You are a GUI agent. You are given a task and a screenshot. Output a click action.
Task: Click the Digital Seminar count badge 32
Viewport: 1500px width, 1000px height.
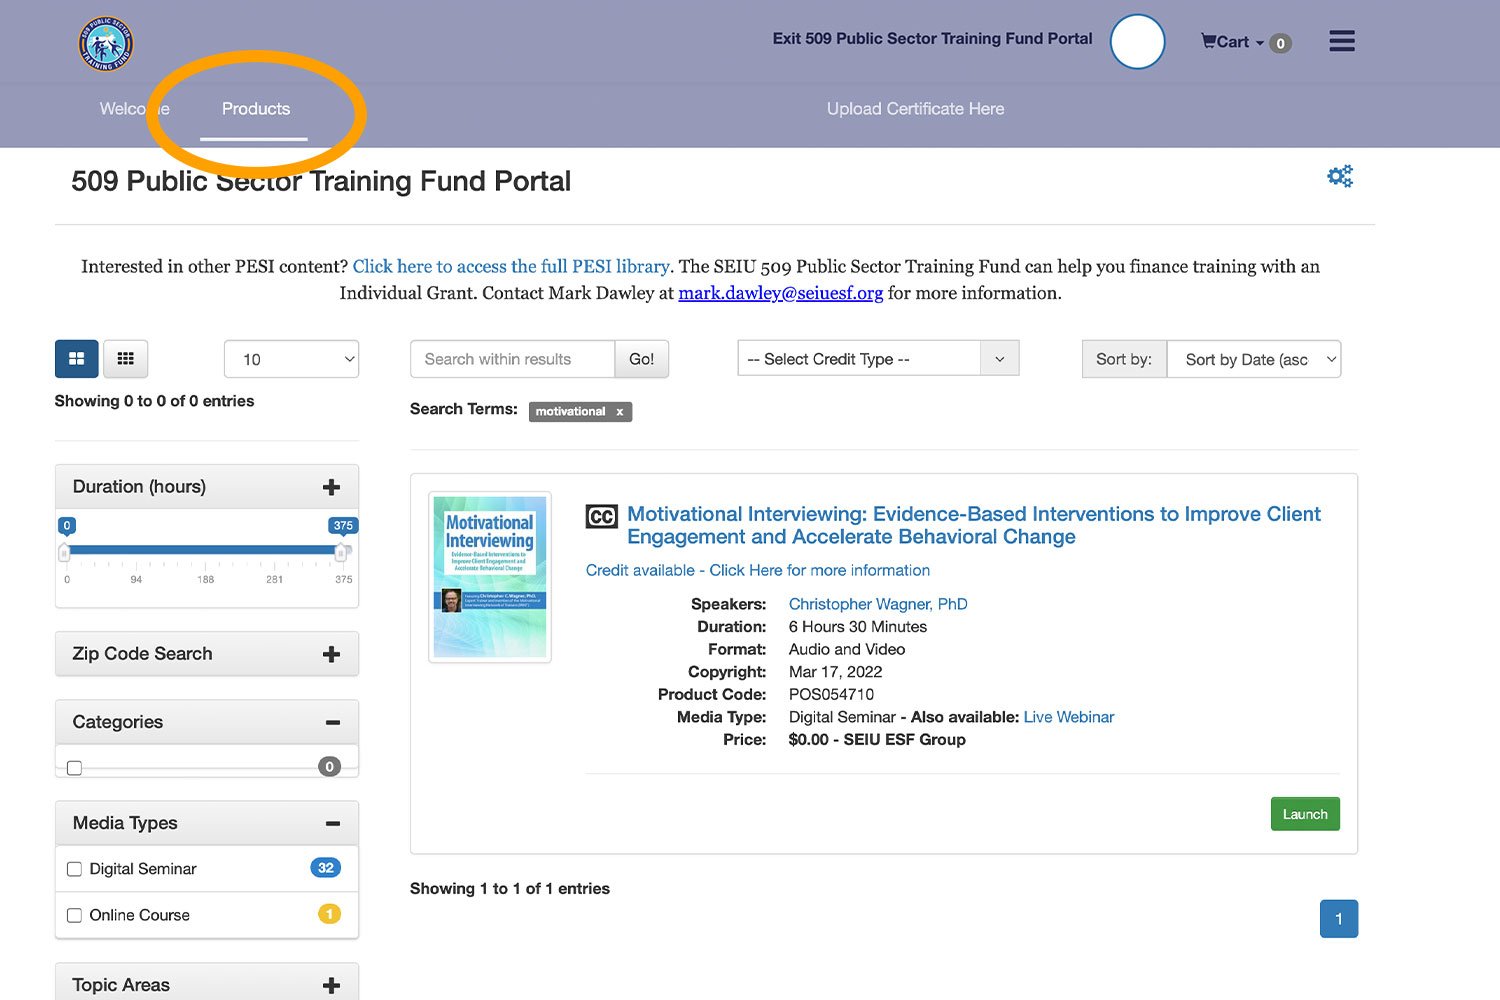[x=326, y=868]
